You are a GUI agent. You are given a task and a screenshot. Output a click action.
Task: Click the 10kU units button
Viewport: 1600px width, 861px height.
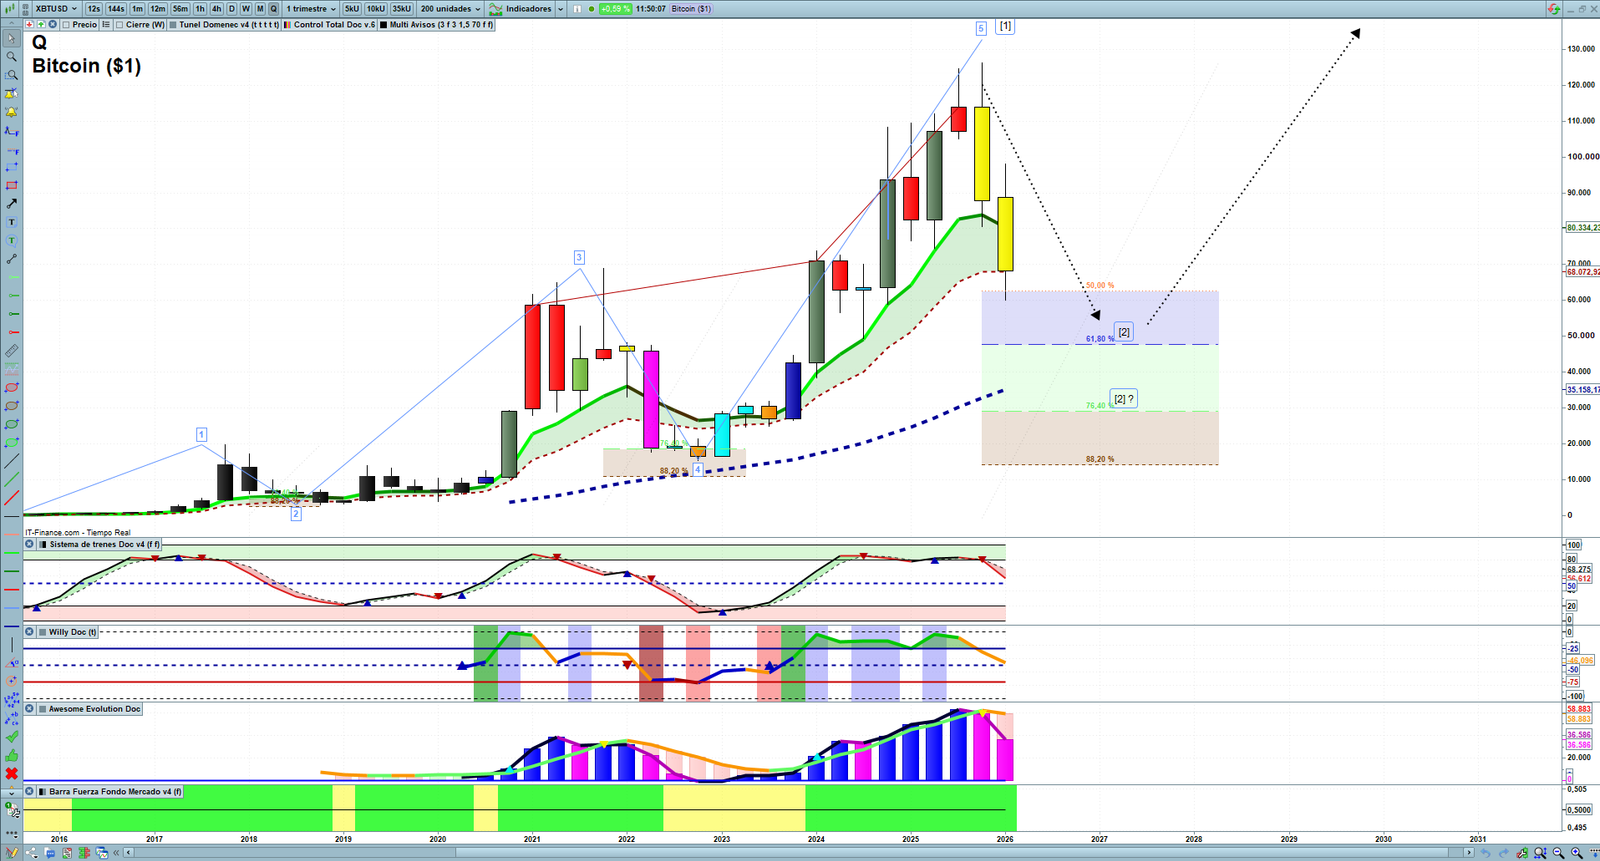376,9
